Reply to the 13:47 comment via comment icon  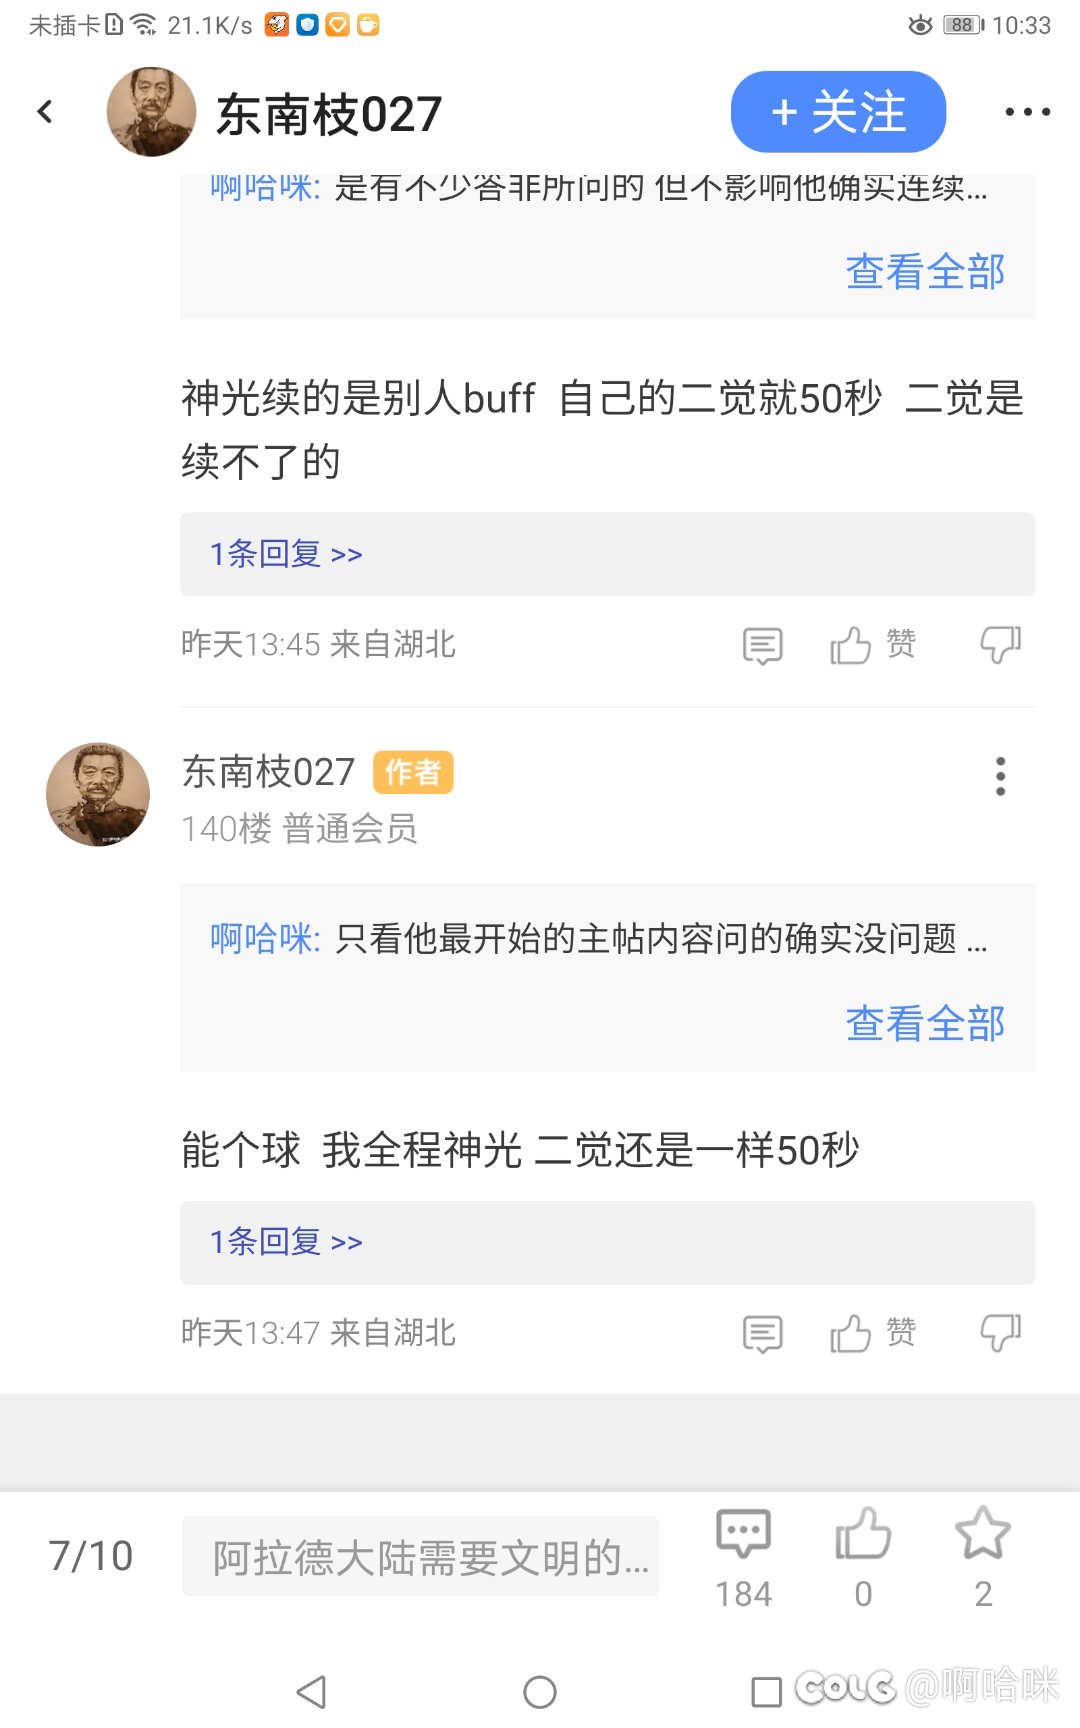tap(762, 1334)
